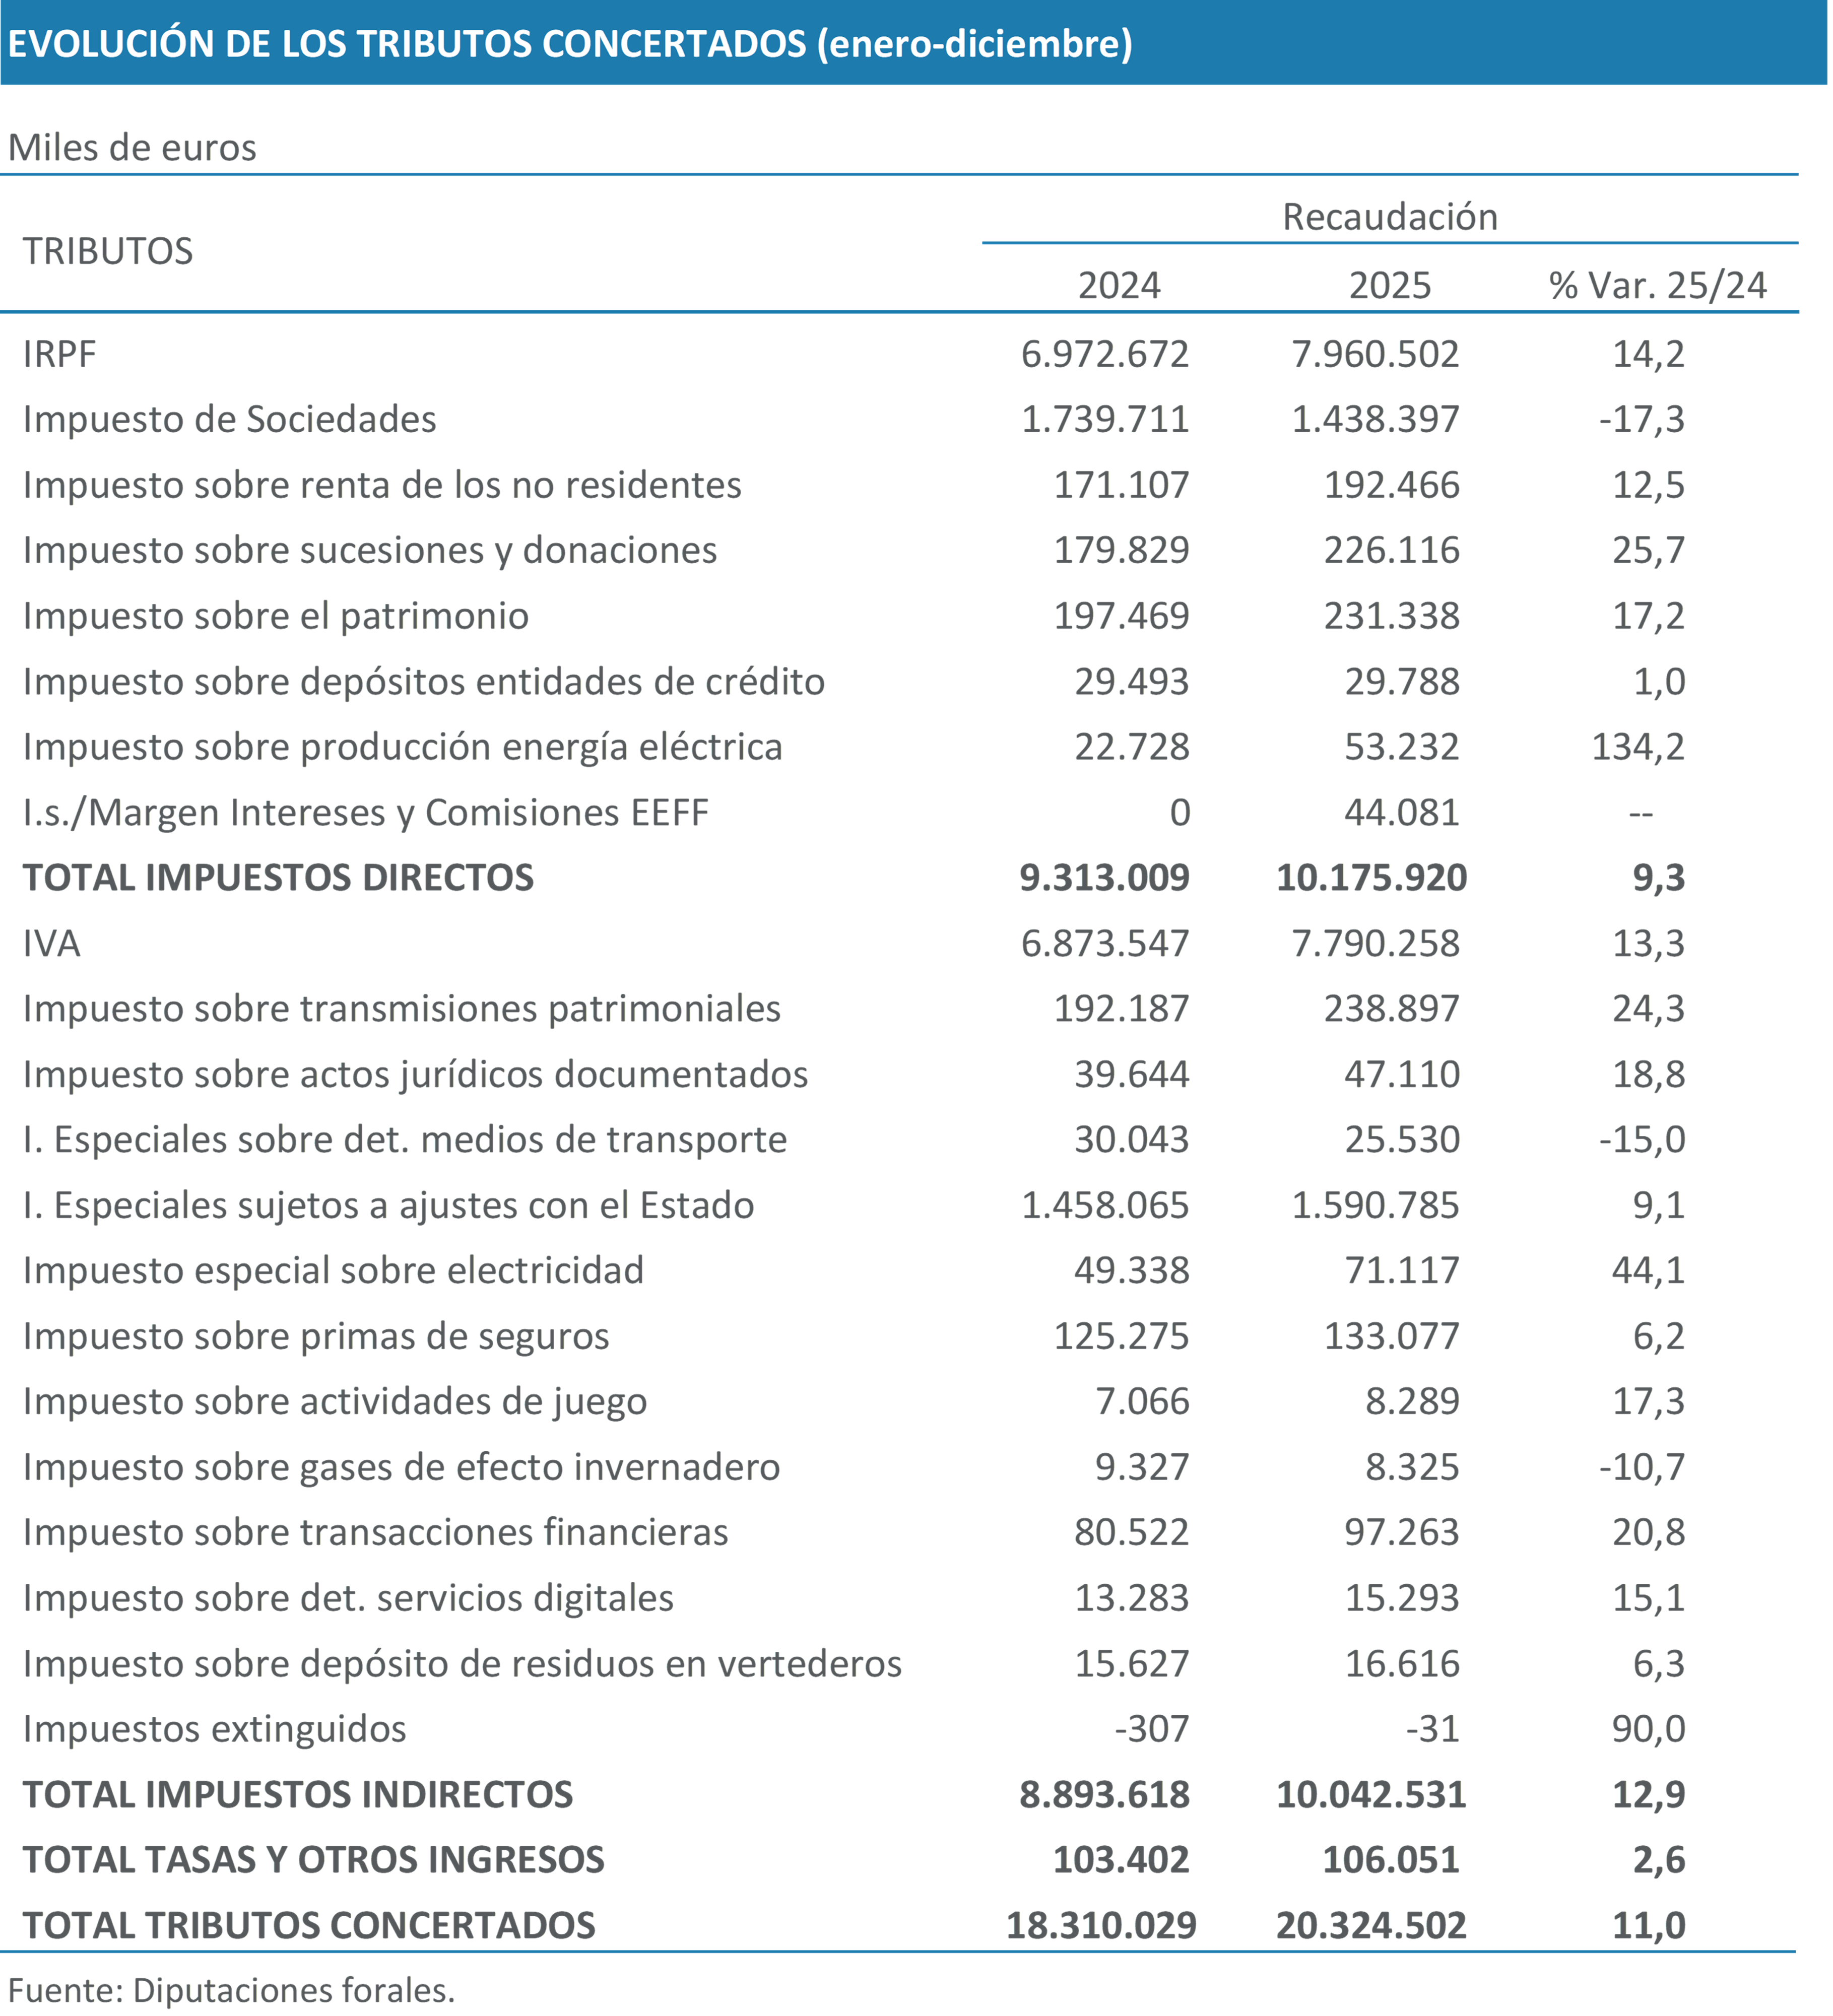This screenshot has height=2016, width=1833.
Task: Click the IRPF row label
Action: 60,354
